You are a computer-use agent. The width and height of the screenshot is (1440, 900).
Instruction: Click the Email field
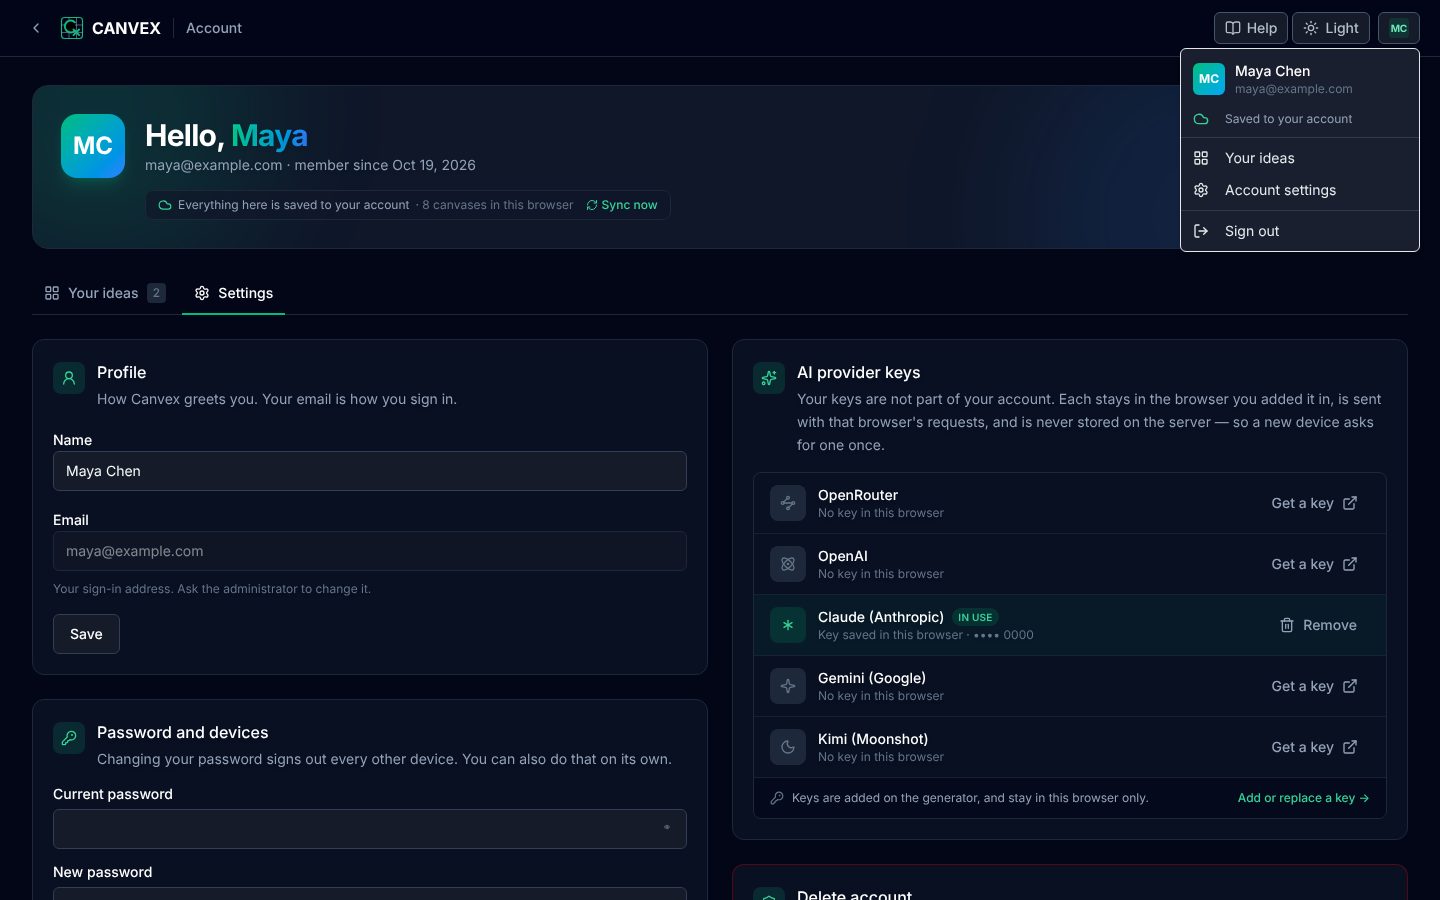coord(370,551)
